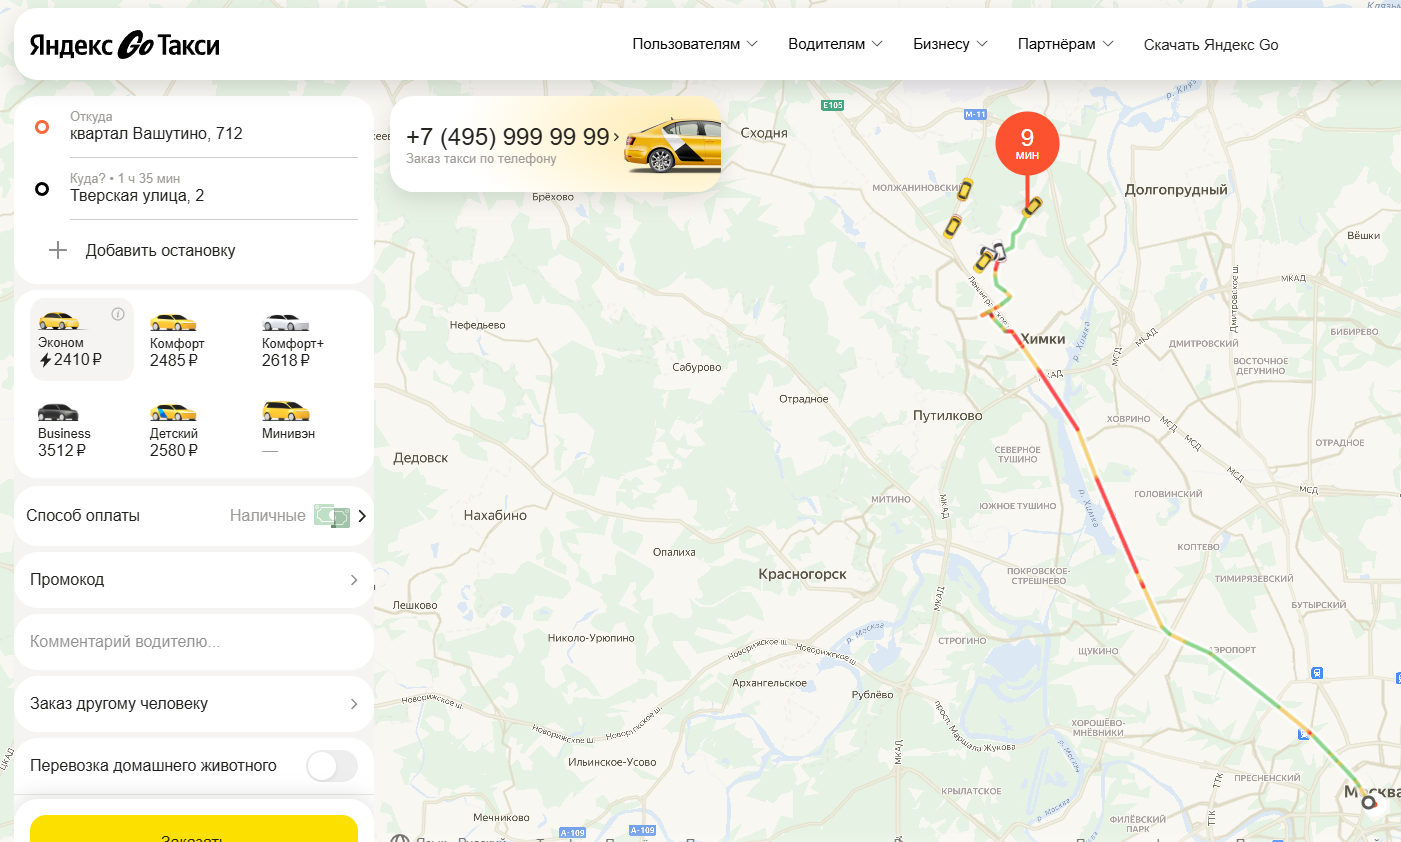This screenshot has height=842, width=1401.
Task: Select the Business tariff car icon
Action: [x=58, y=412]
